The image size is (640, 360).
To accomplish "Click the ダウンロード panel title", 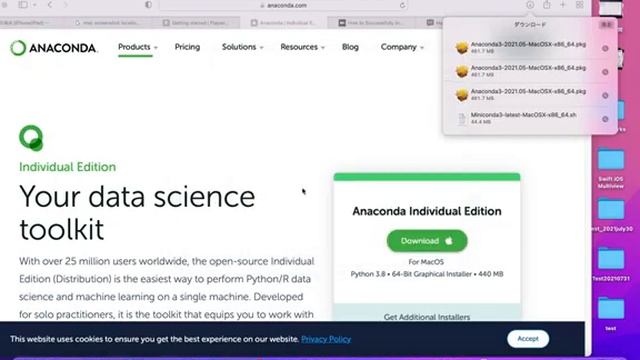I will [530, 25].
